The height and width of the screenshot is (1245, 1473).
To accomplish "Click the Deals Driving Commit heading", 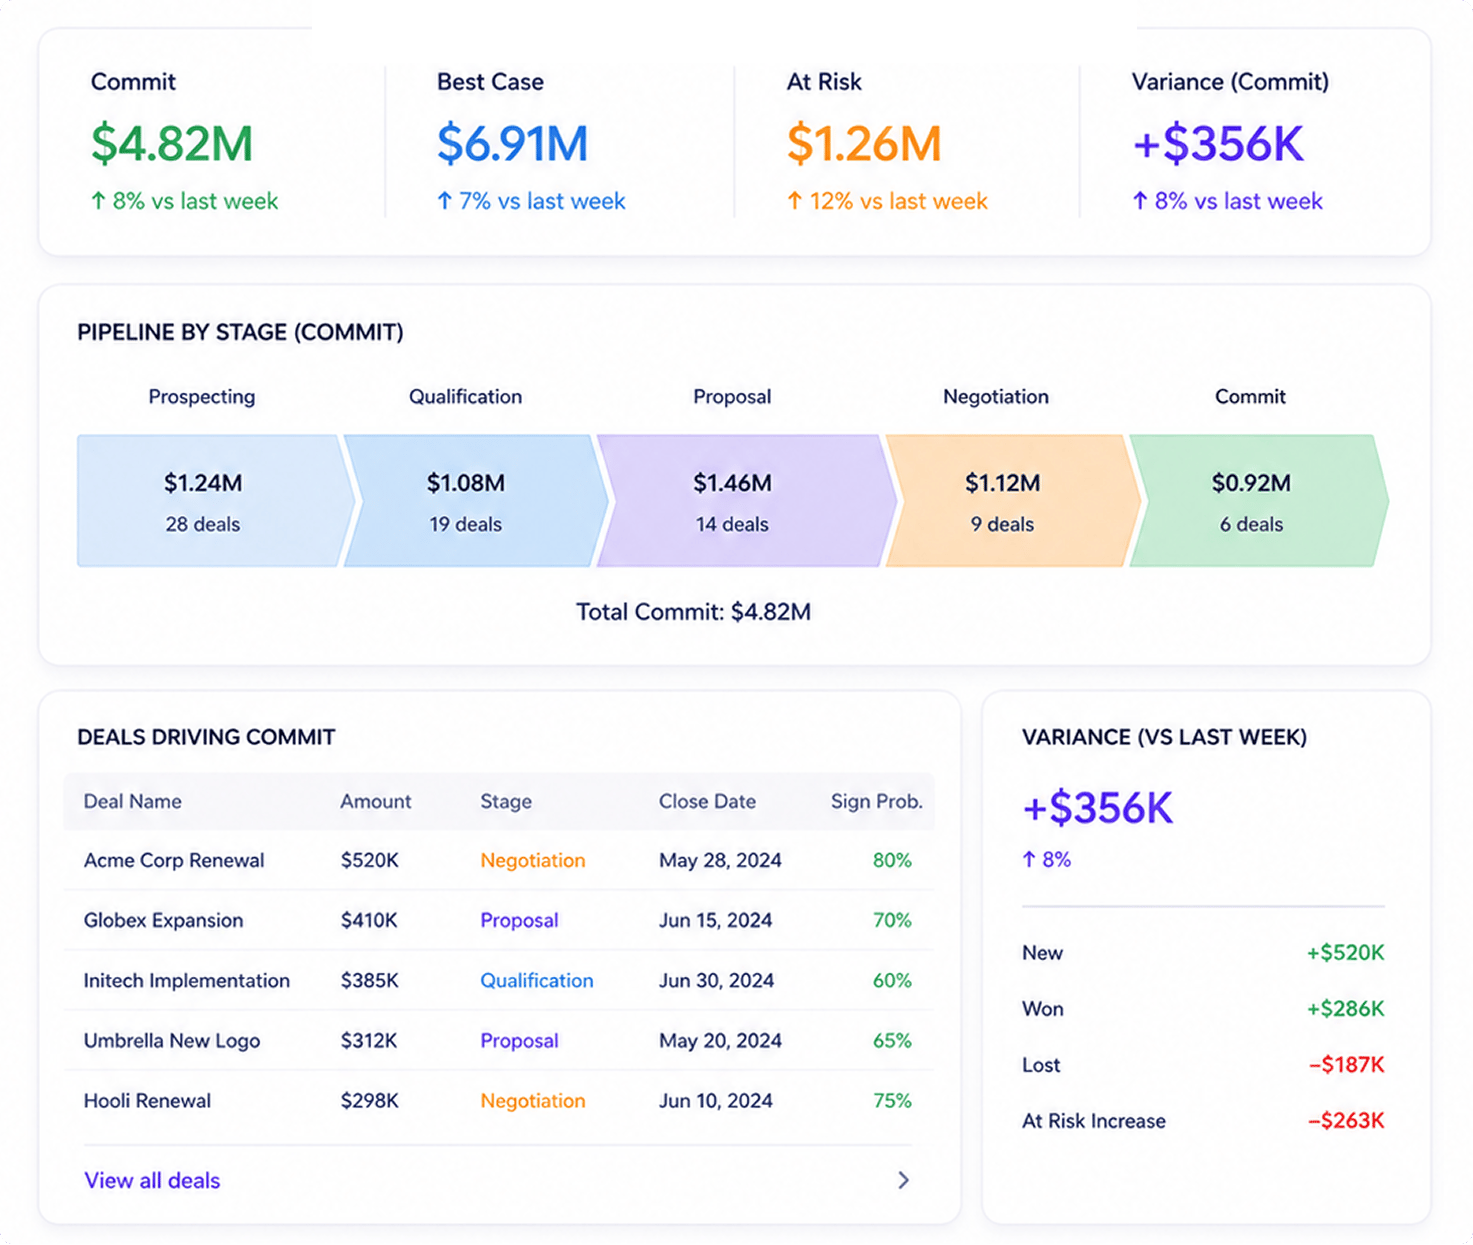I will (206, 737).
